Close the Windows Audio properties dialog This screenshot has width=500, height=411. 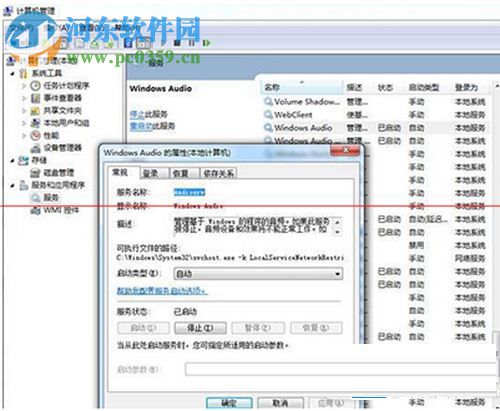tap(345, 151)
